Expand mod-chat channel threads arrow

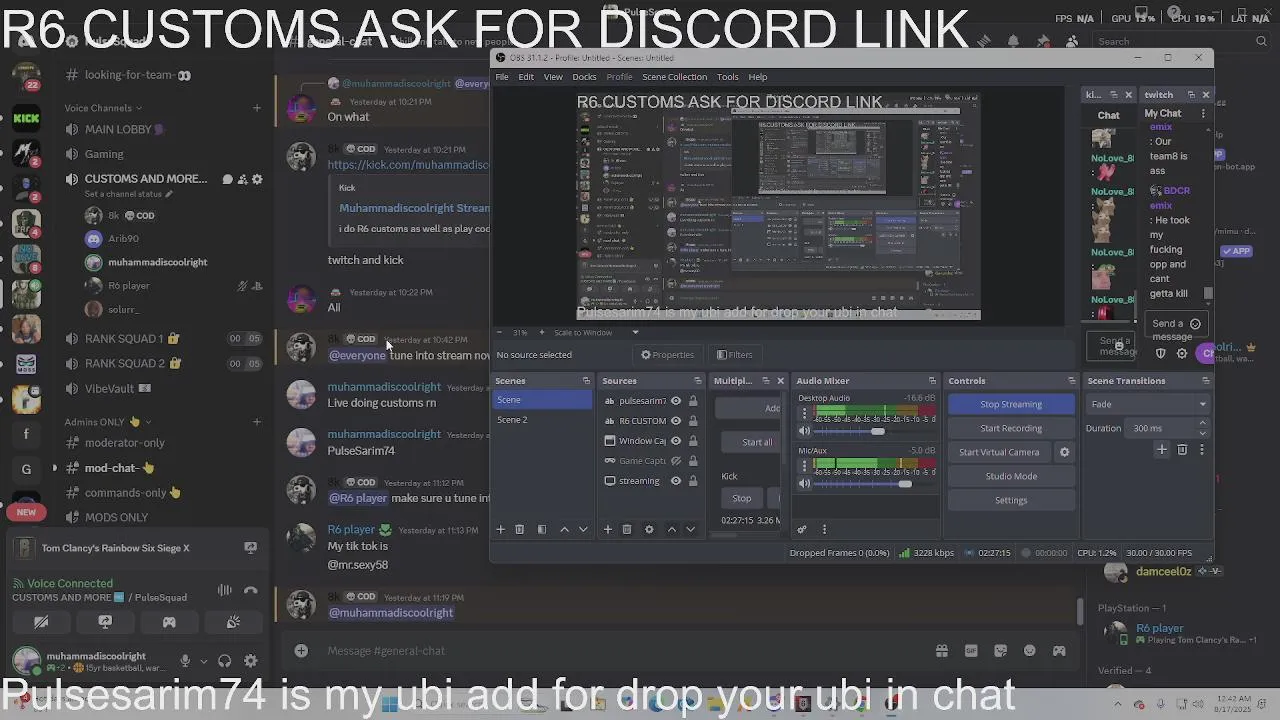click(55, 468)
